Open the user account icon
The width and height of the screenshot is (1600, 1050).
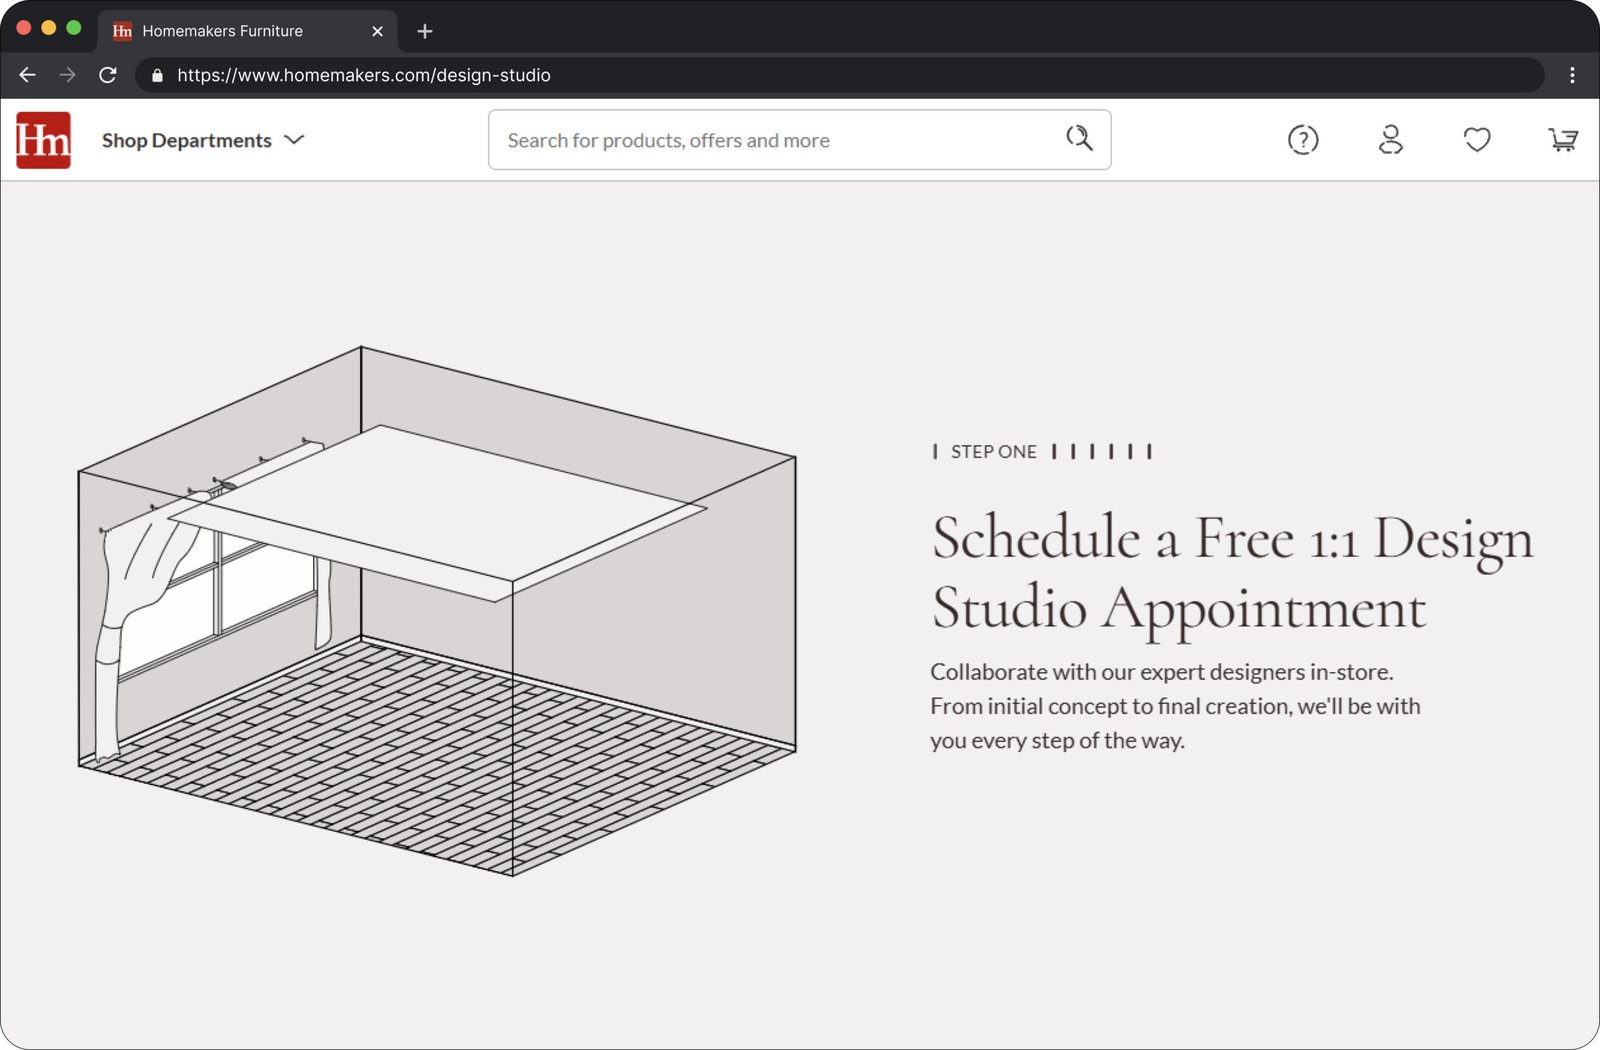[x=1390, y=140]
